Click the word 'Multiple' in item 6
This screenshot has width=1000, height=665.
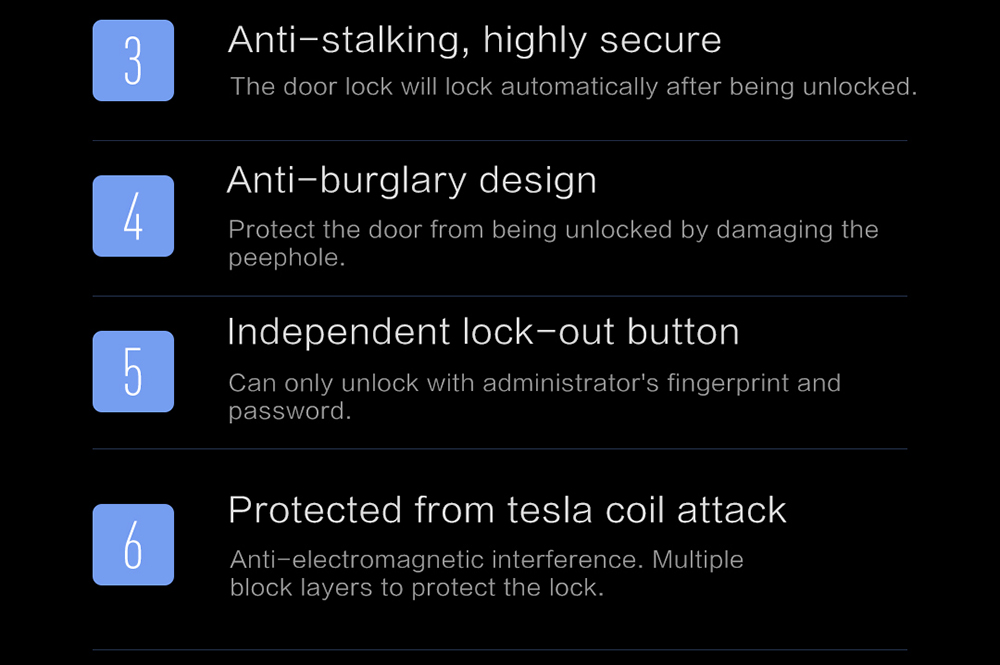(x=698, y=560)
